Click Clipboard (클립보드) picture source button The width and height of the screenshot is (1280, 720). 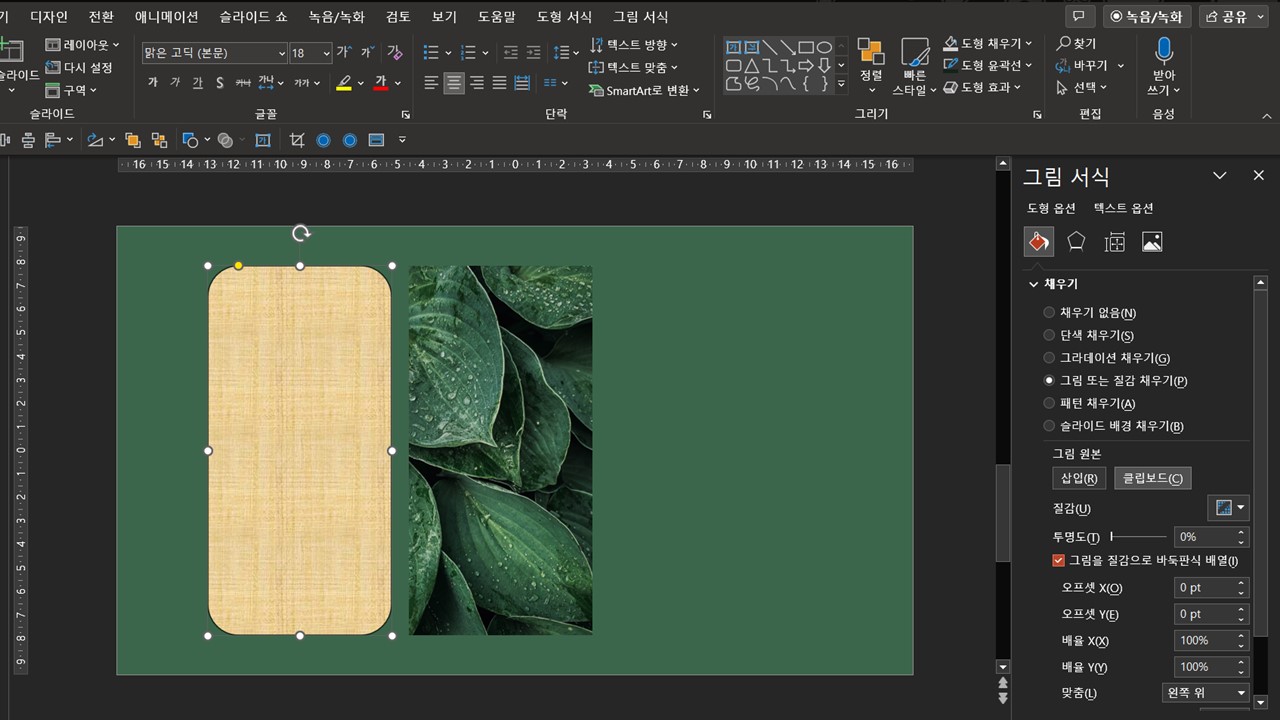[x=1153, y=478]
